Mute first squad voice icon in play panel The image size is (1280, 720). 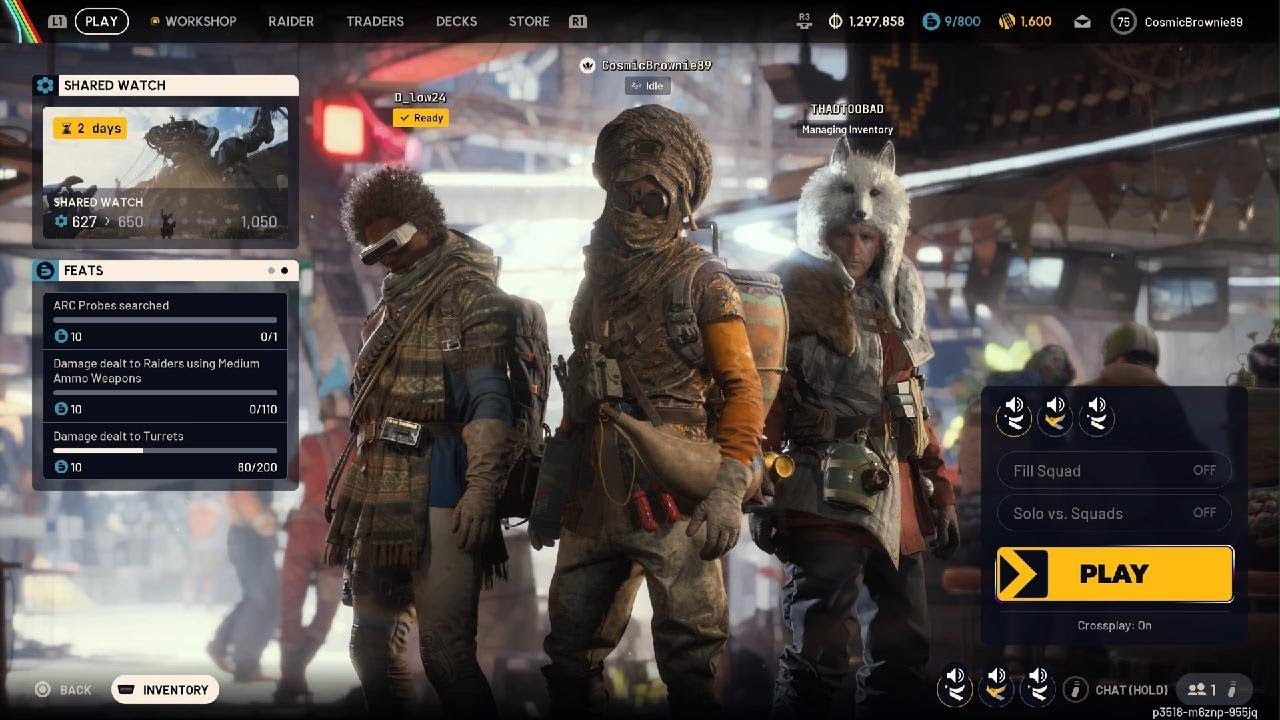click(x=1014, y=414)
